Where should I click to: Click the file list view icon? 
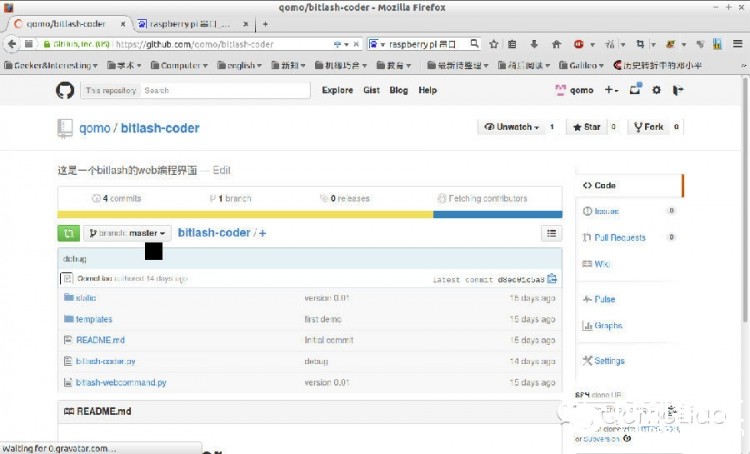551,233
